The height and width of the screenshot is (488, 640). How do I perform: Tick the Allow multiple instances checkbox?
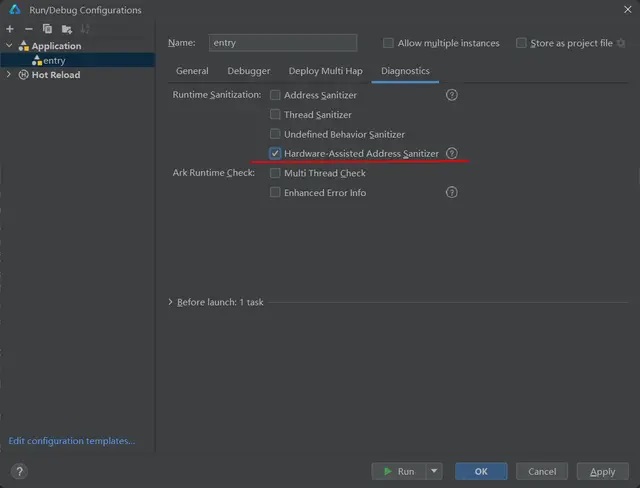coord(388,43)
